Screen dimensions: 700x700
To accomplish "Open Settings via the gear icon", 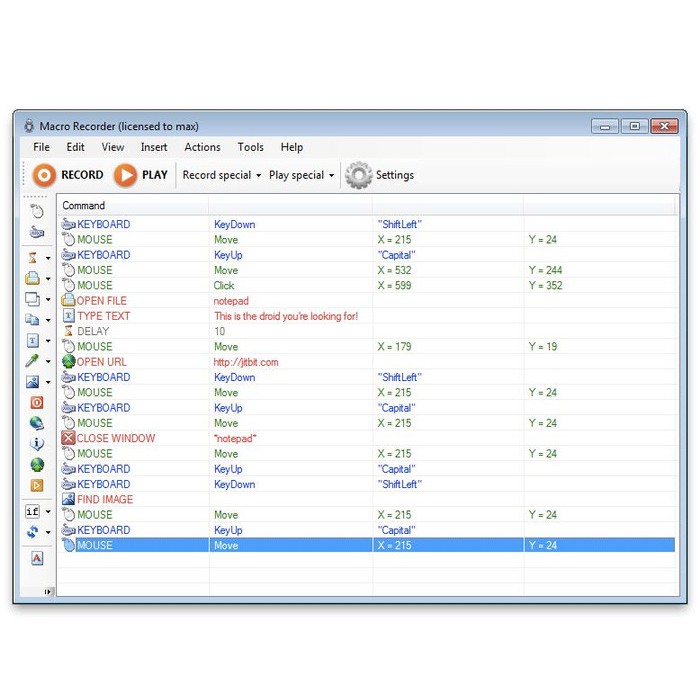I will [x=358, y=175].
